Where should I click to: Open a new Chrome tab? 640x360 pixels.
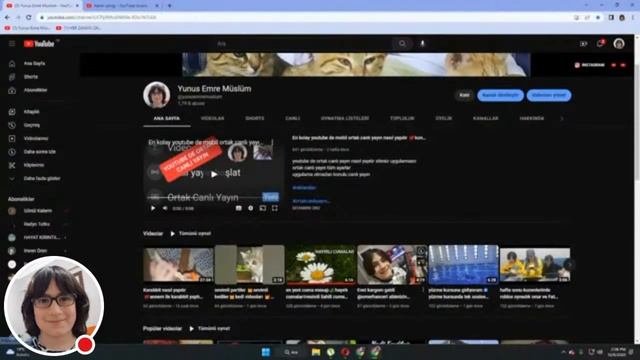(169, 6)
